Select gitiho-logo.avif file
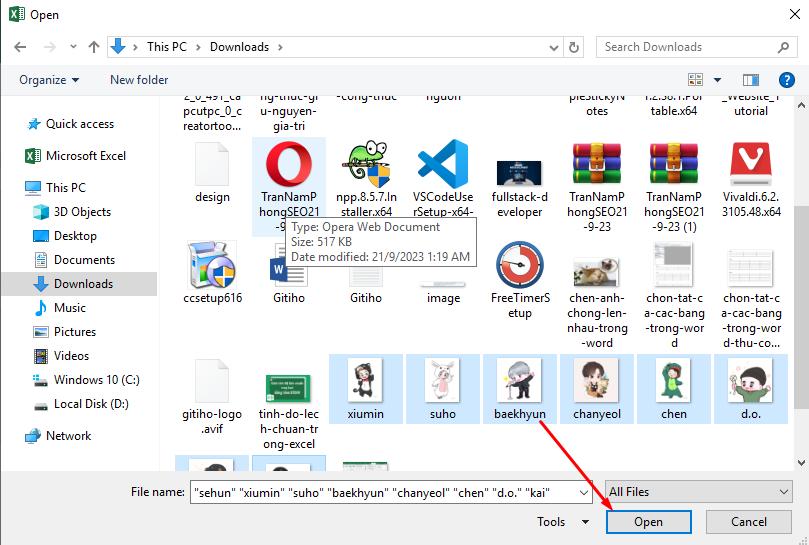 pyautogui.click(x=212, y=397)
